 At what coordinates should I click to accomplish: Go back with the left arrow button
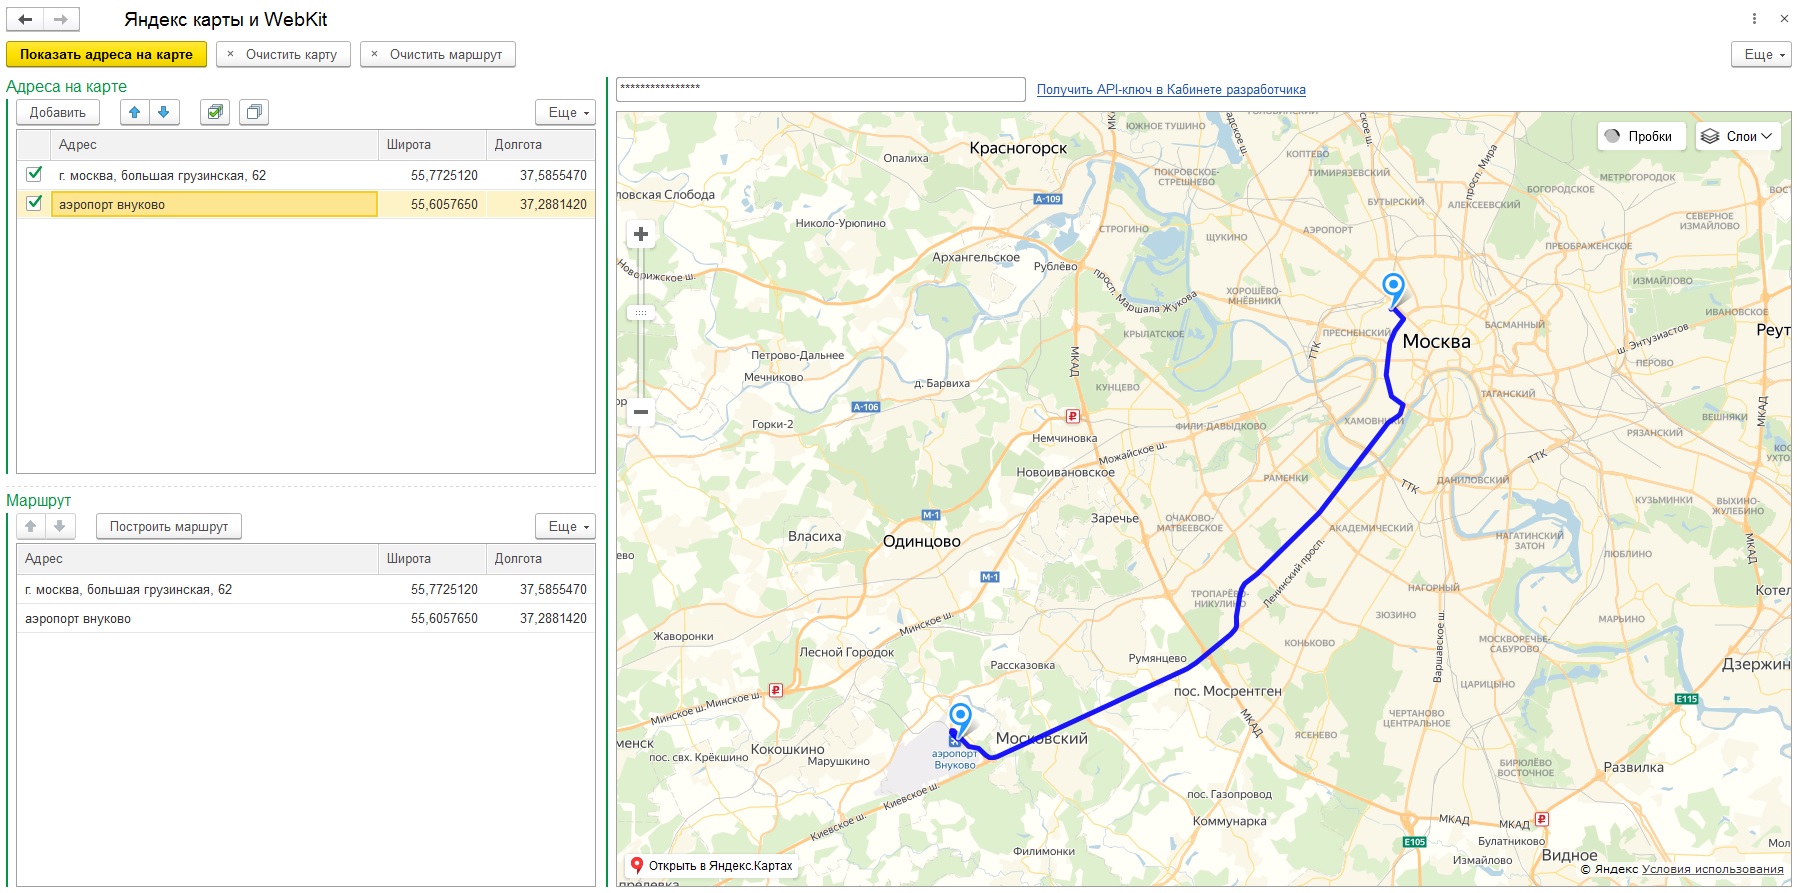click(x=25, y=19)
